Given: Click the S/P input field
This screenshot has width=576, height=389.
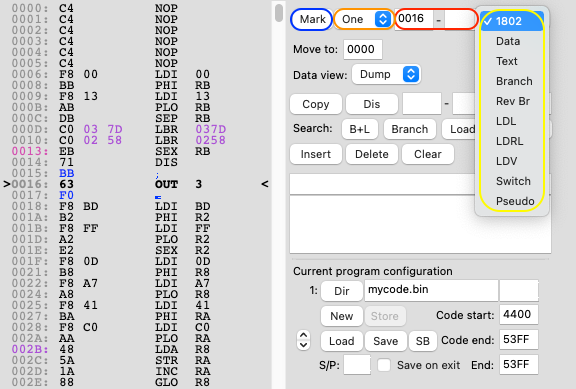Looking at the screenshot, I should pyautogui.click(x=357, y=365).
